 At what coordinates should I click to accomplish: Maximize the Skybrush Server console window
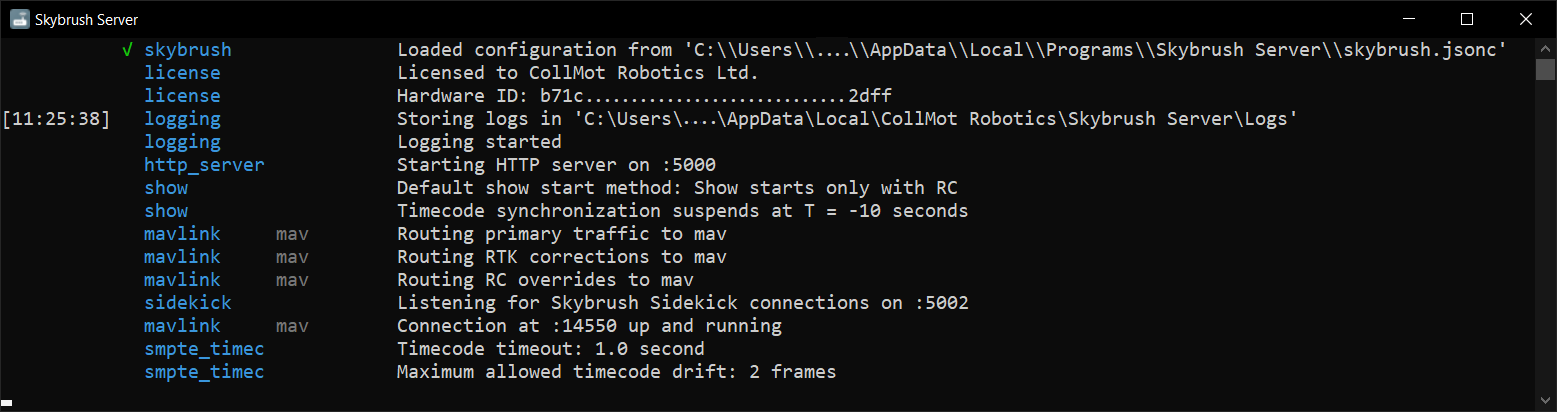click(1467, 19)
